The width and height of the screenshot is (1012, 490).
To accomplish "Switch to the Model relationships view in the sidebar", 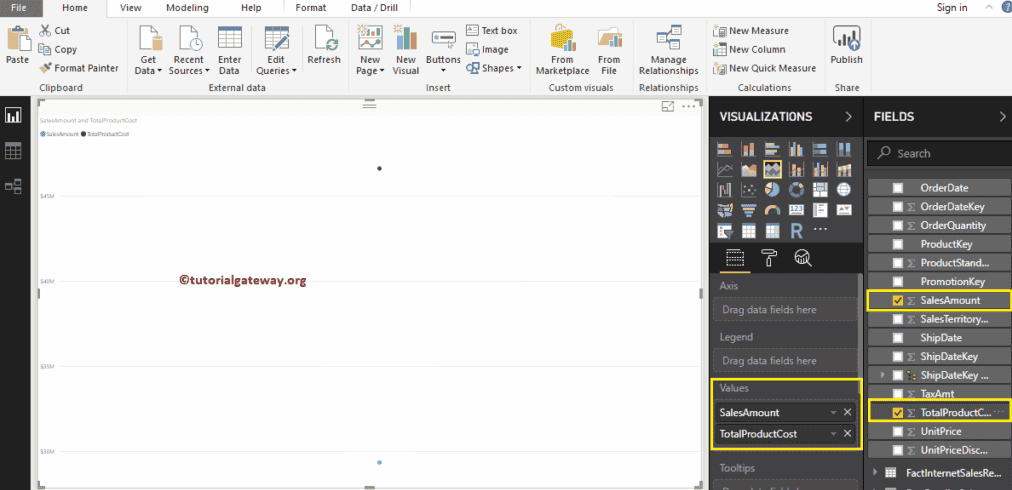I will pyautogui.click(x=13, y=186).
